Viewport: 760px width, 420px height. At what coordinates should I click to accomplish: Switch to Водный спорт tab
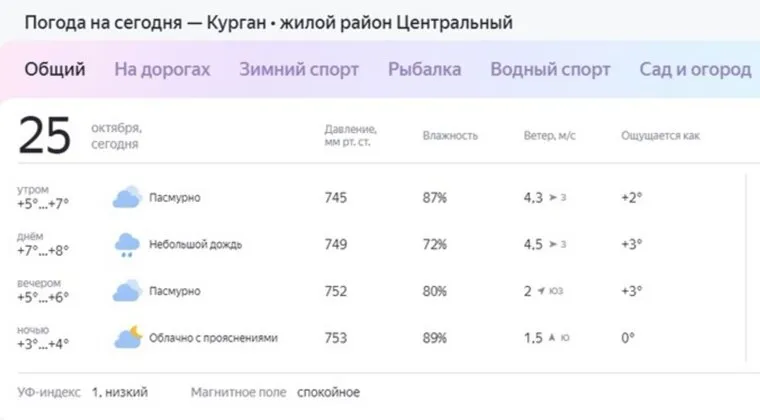click(550, 69)
